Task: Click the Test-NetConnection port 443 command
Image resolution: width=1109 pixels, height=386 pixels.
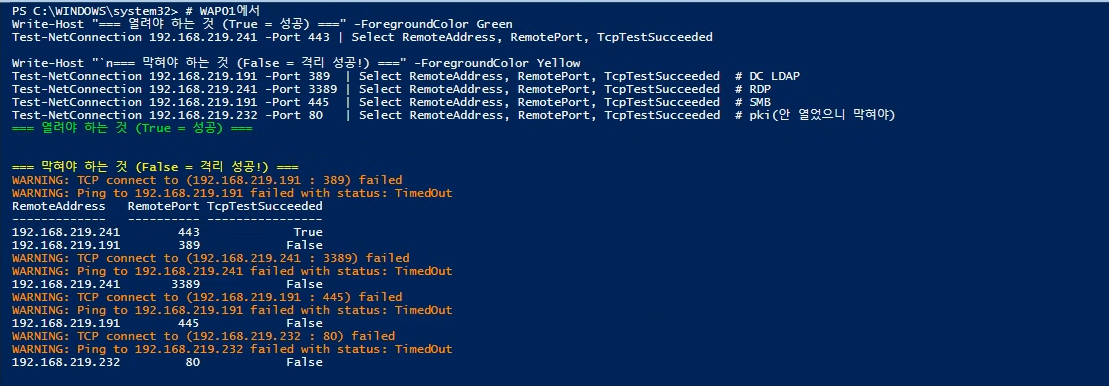Action: point(362,37)
